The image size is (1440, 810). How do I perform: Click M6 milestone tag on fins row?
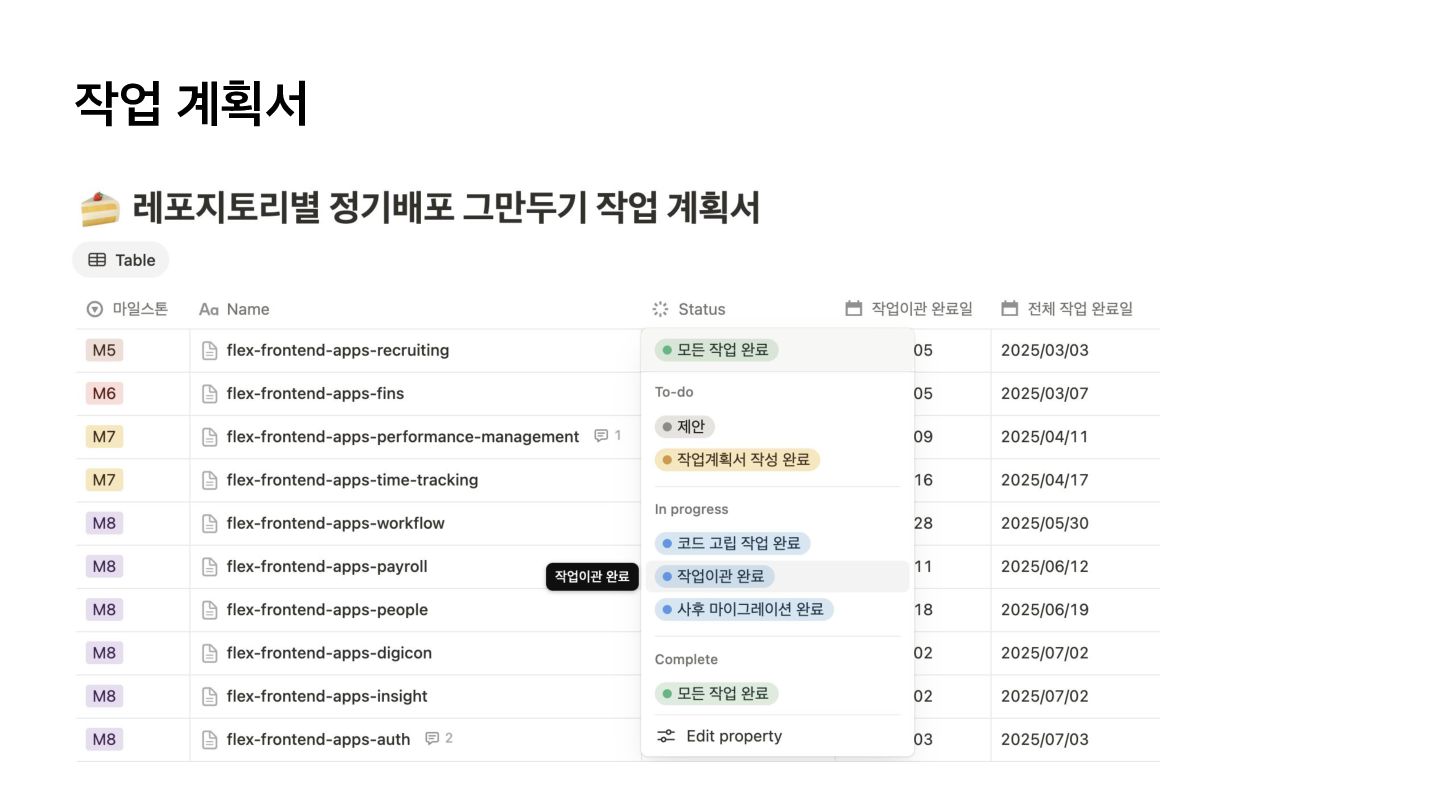(104, 393)
